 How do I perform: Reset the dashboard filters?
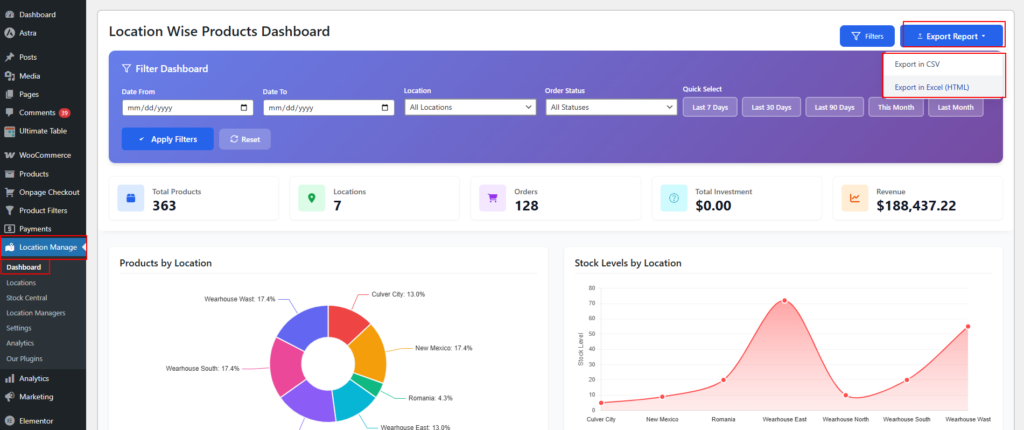[245, 139]
